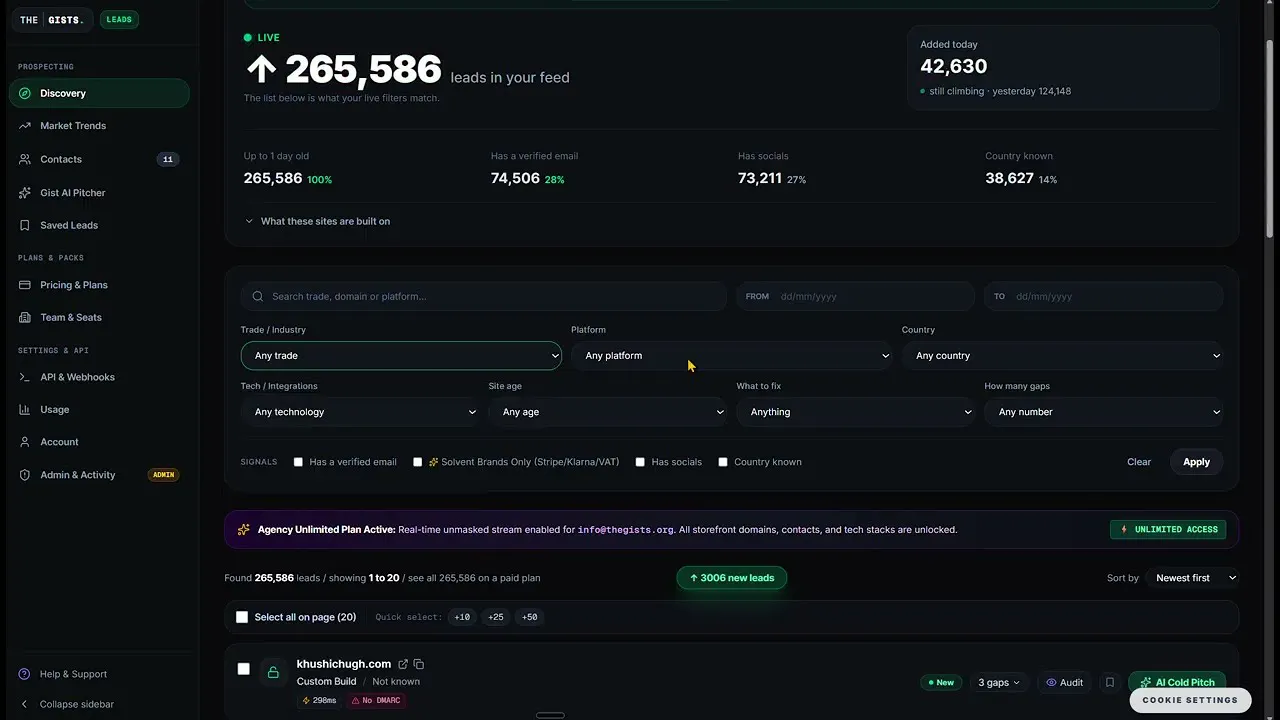
Task: Click the Help & Support icon
Action: pos(25,674)
